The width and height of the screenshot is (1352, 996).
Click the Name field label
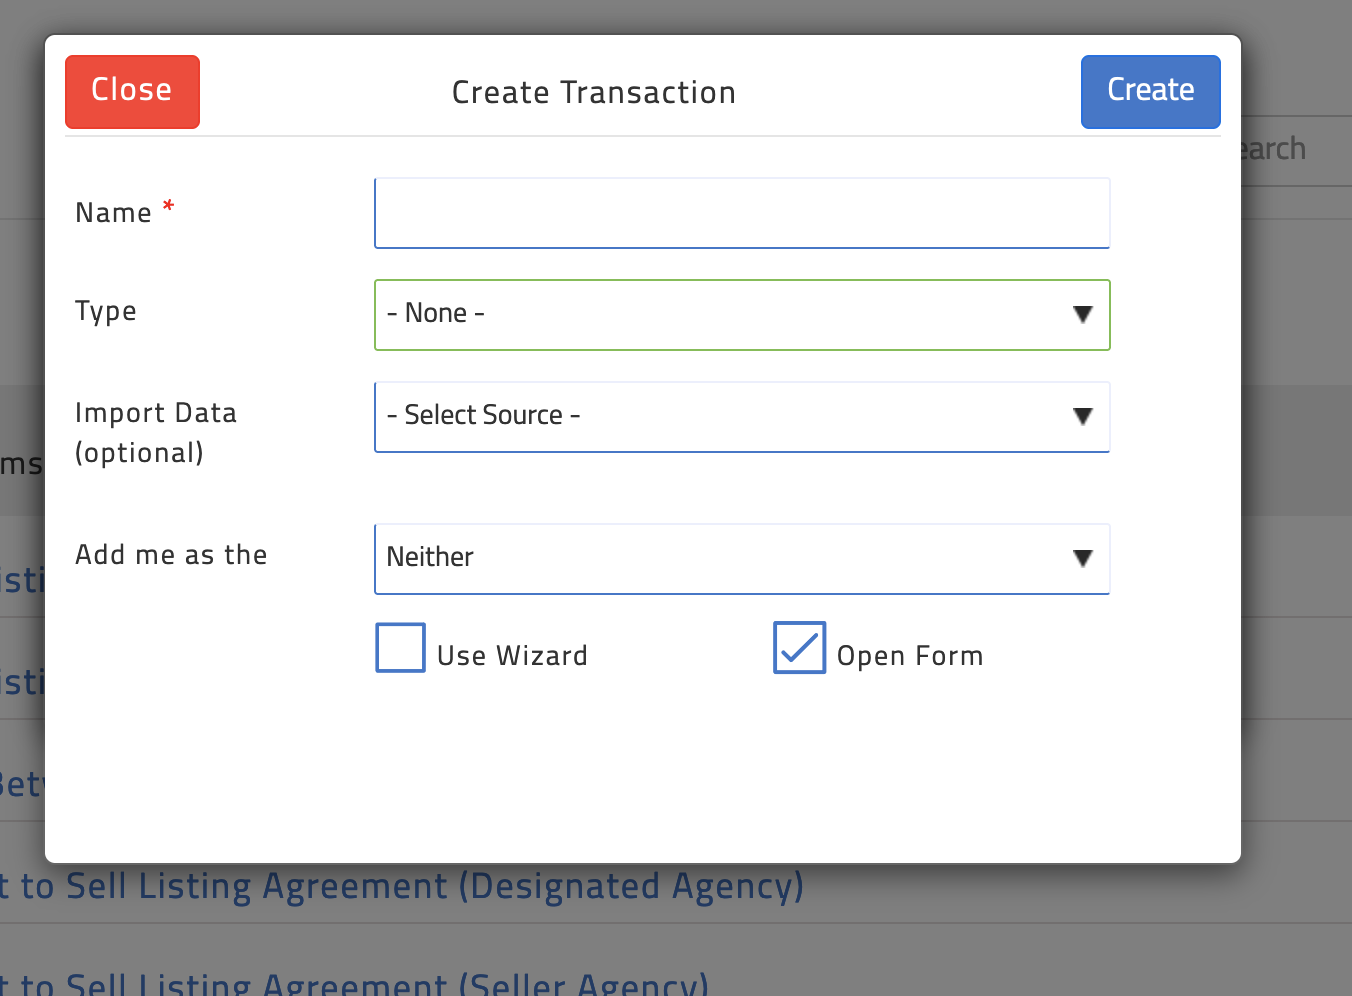[114, 213]
